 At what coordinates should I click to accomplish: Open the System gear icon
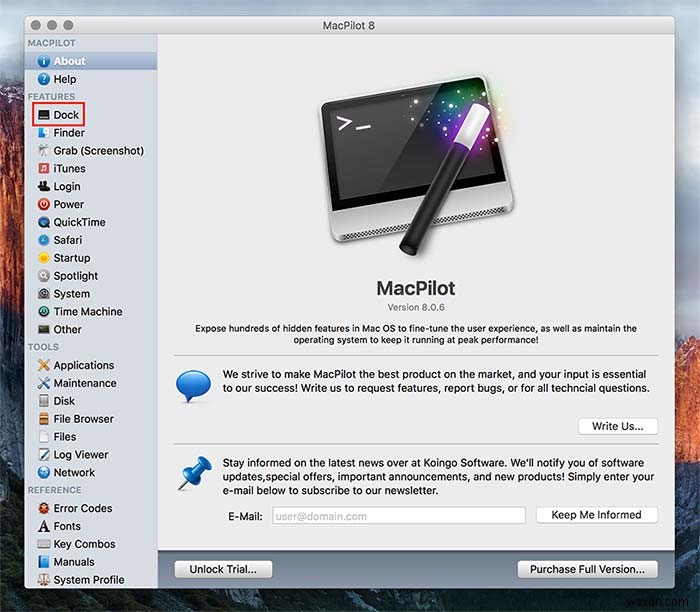[x=44, y=294]
